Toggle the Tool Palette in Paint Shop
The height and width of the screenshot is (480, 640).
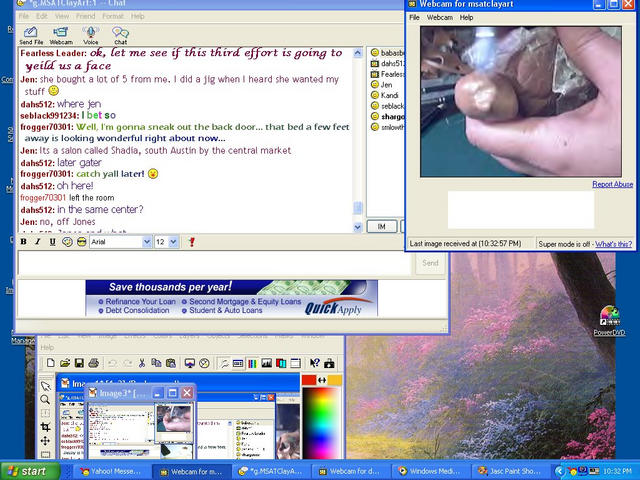[x=224, y=363]
